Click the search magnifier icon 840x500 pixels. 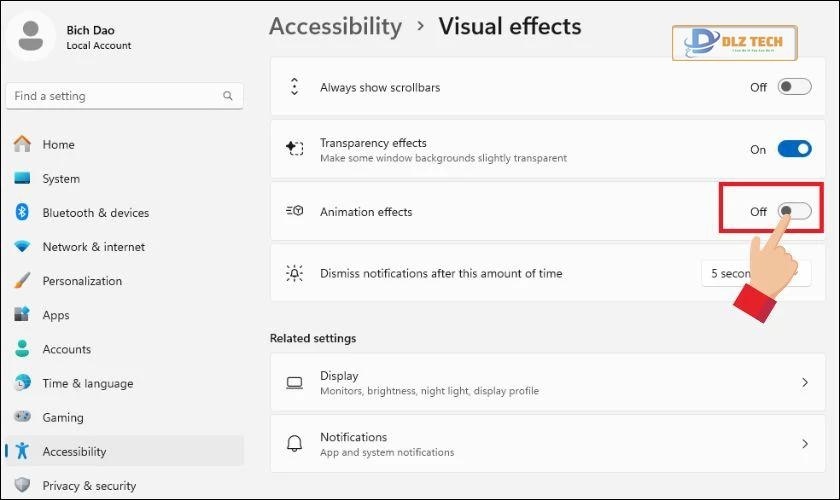tap(229, 96)
